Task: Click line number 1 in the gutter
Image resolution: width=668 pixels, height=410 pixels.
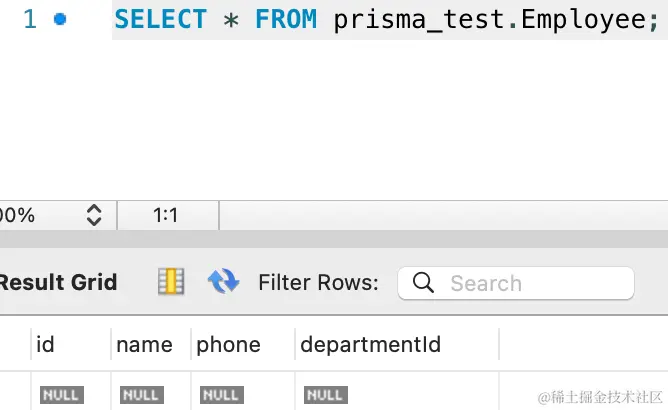Action: 30,20
